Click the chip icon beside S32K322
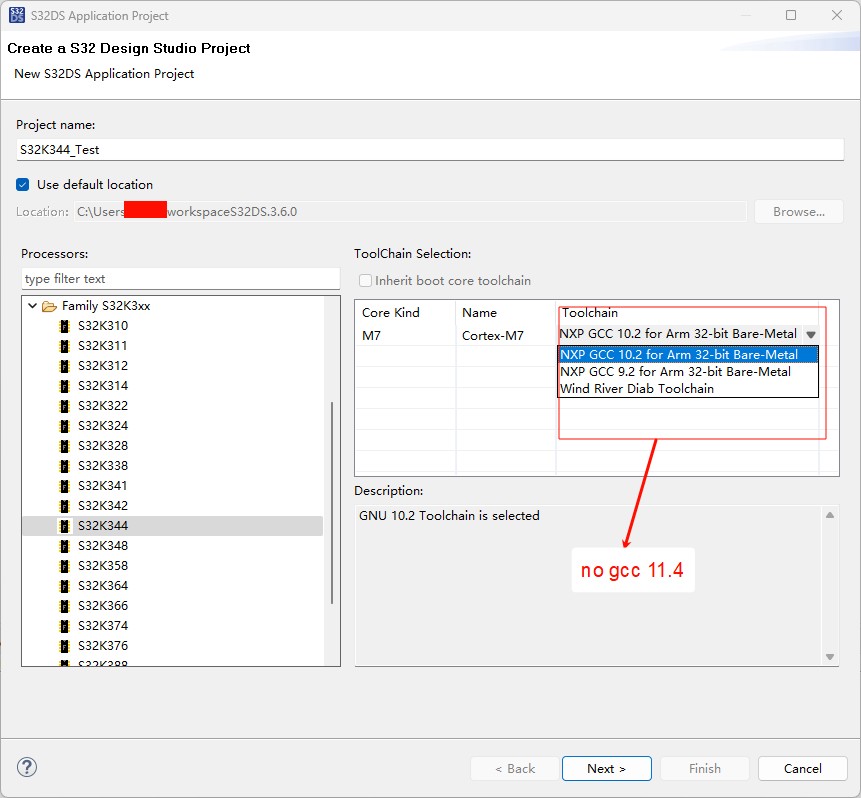 65,406
